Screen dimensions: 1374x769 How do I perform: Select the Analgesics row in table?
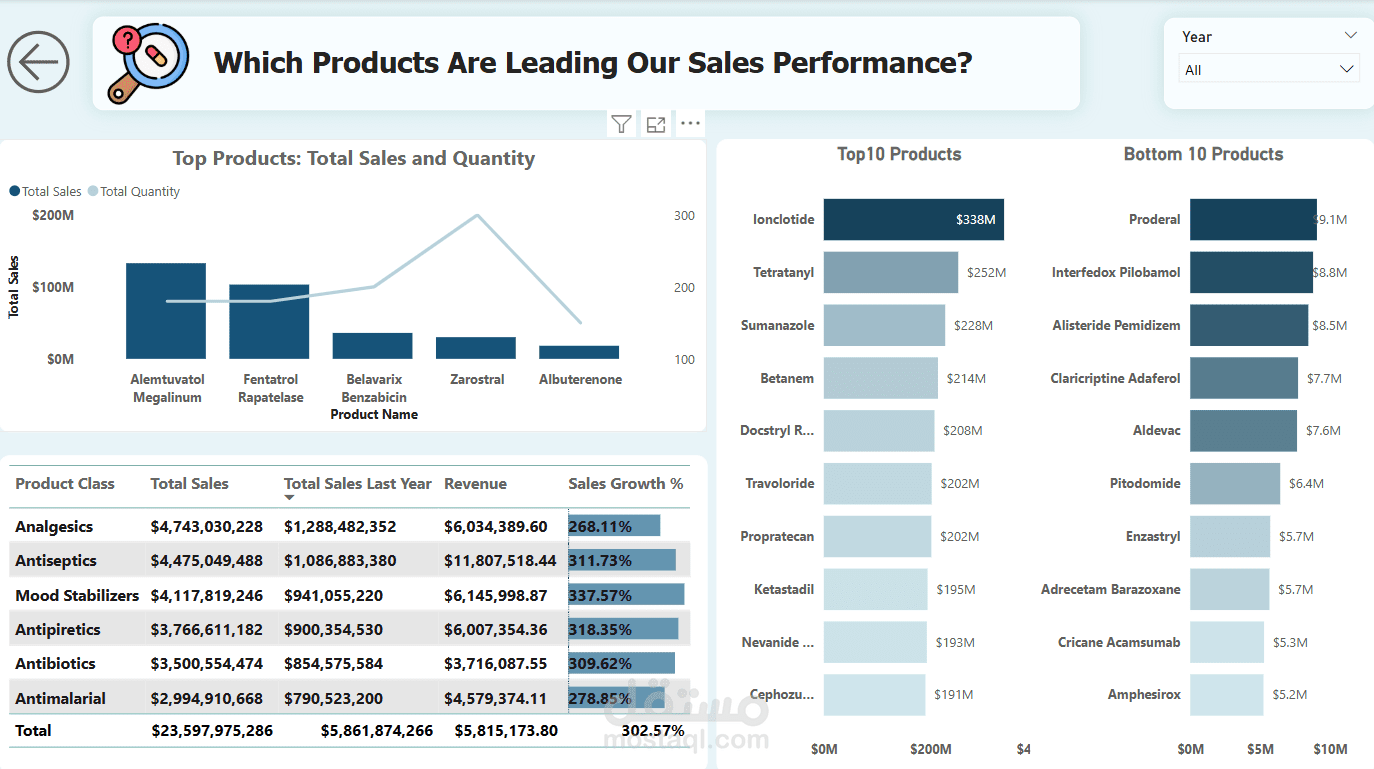pyautogui.click(x=54, y=527)
